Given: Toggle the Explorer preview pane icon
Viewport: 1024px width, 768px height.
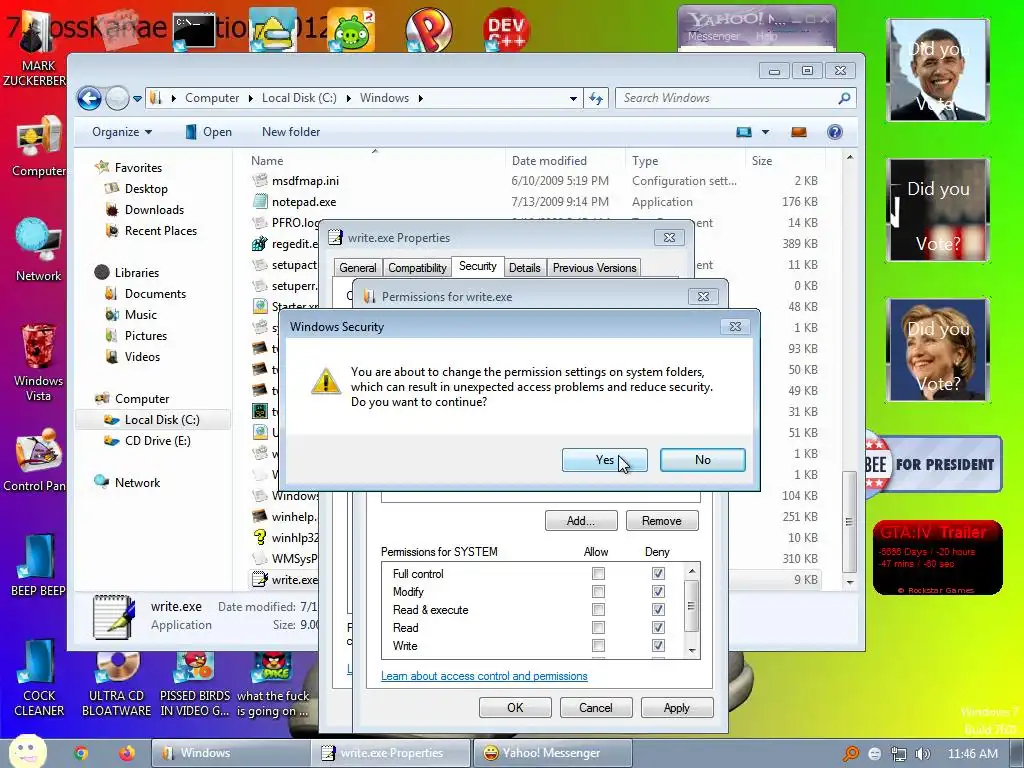Looking at the screenshot, I should click(799, 132).
